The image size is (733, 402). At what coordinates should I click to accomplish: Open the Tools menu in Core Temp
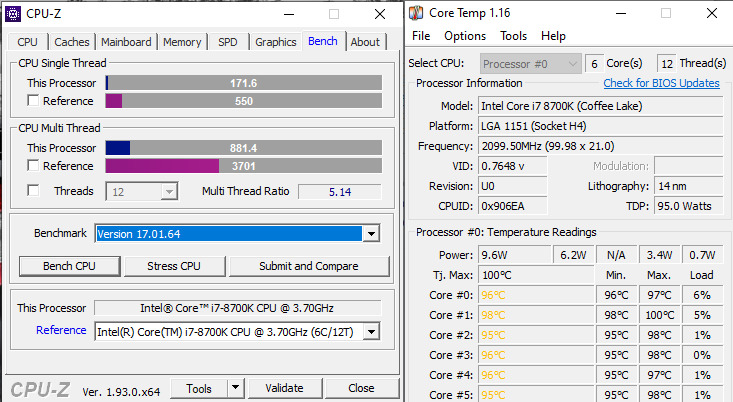513,36
